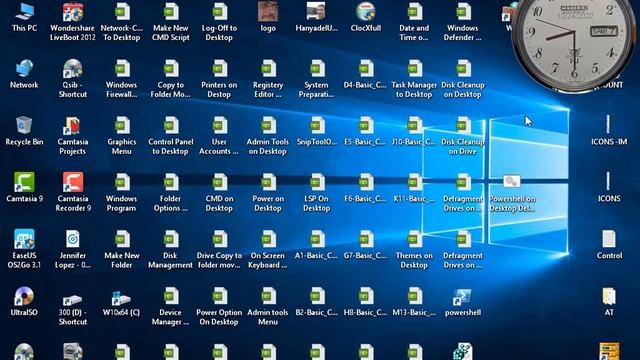640x360 pixels.
Task: Open the Recycle Bin
Action: [x=24, y=126]
